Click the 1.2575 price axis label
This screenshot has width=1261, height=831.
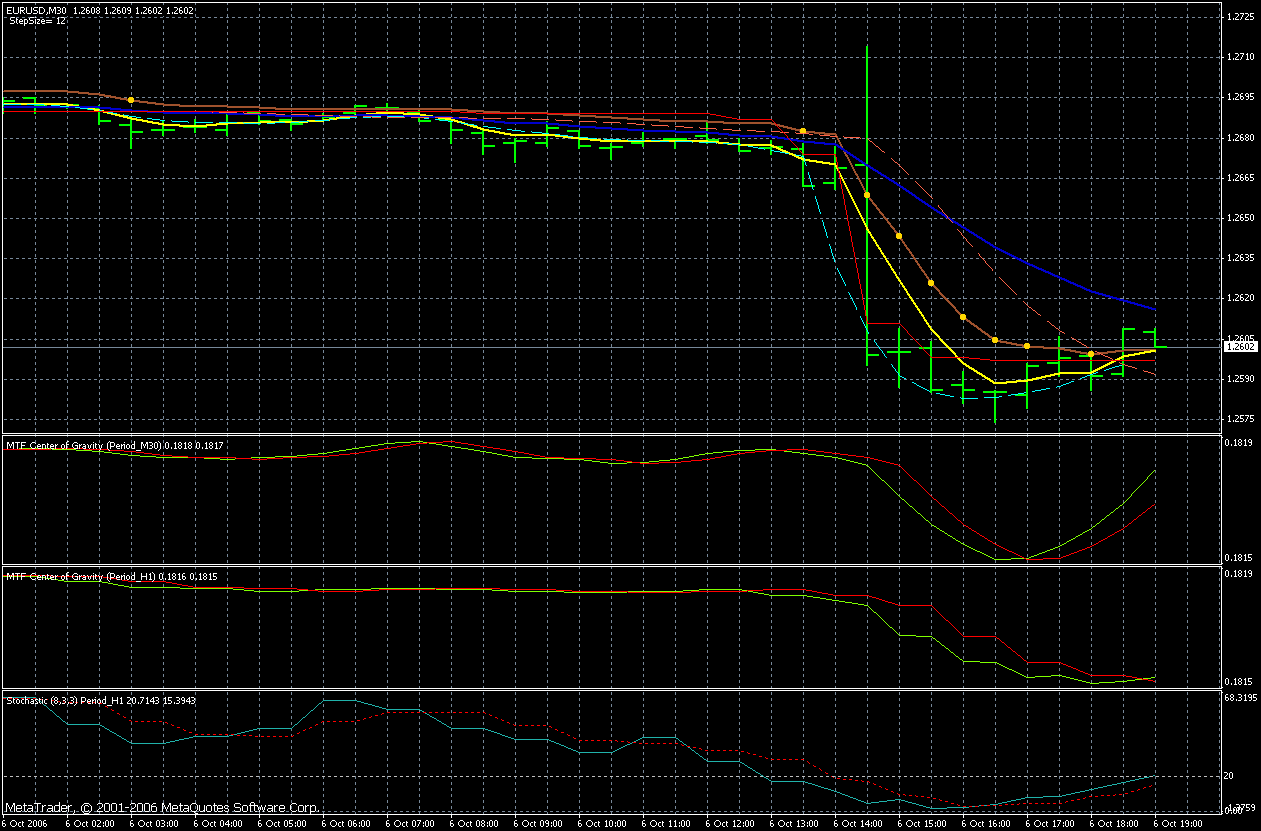pyautogui.click(x=1240, y=419)
